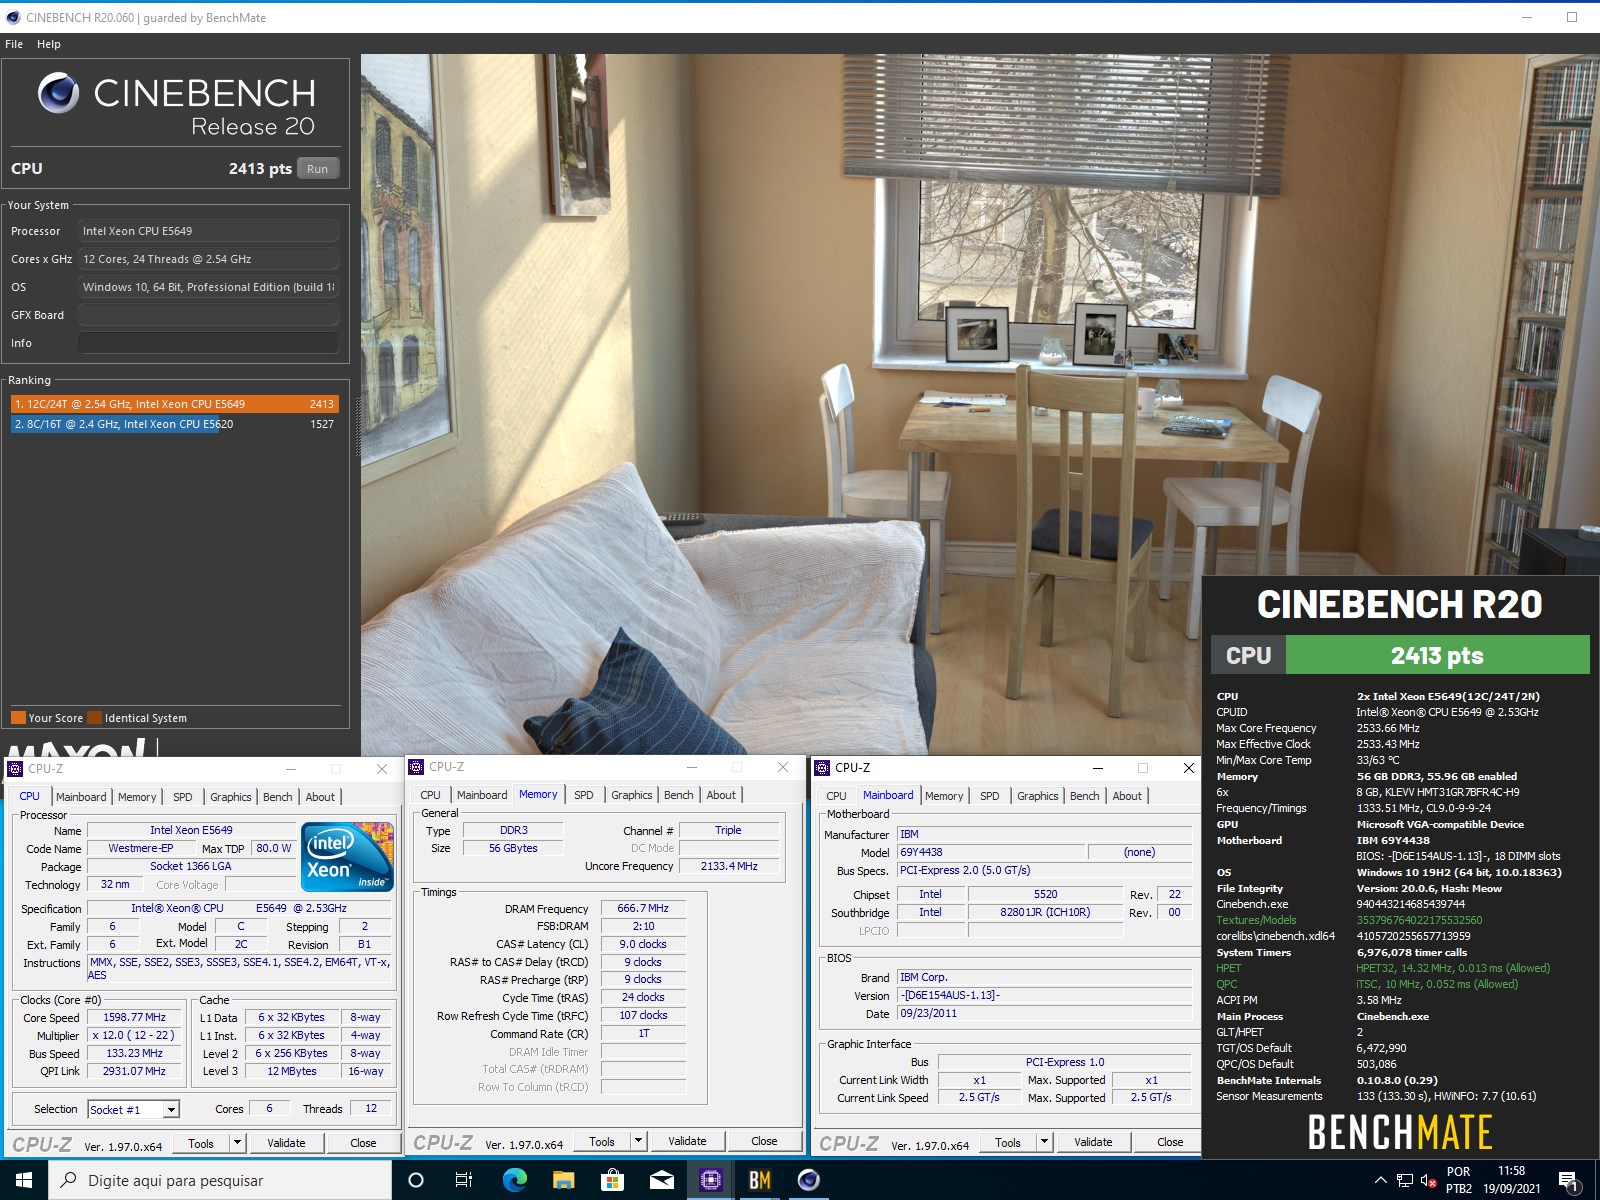Click left CPU-Z window title icon
Screen dimensions: 1600x1200
click(15, 768)
